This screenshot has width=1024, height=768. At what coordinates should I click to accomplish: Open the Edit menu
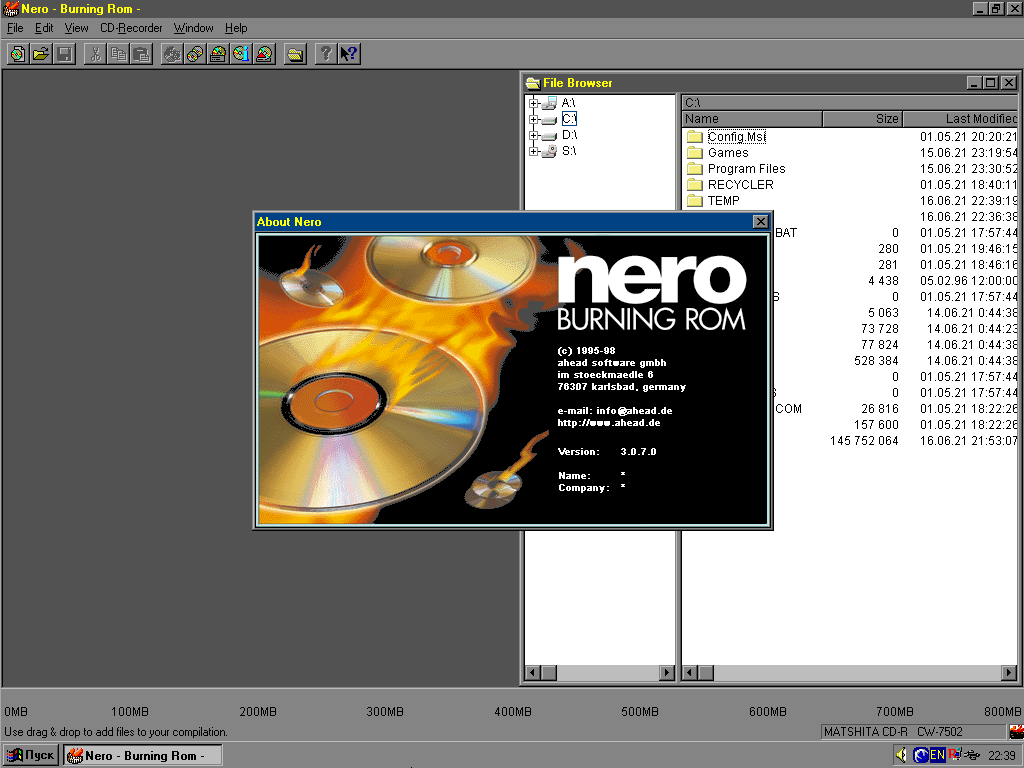click(44, 28)
